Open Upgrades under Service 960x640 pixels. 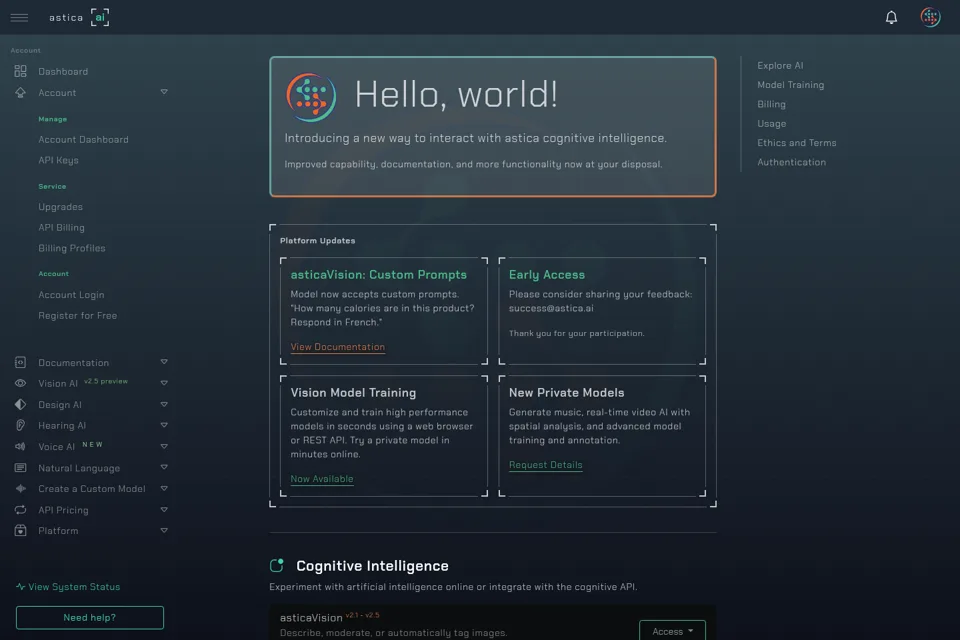point(60,207)
